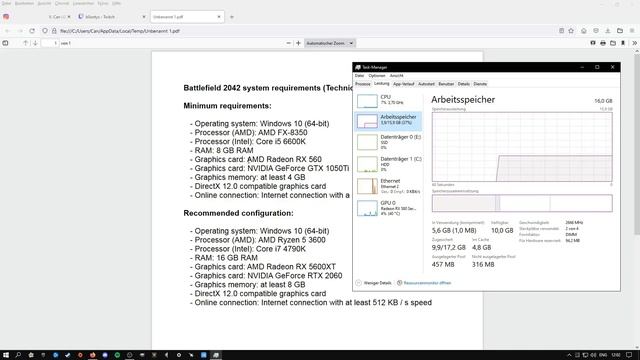Open the Datei menu in the browser

pos(7,3)
